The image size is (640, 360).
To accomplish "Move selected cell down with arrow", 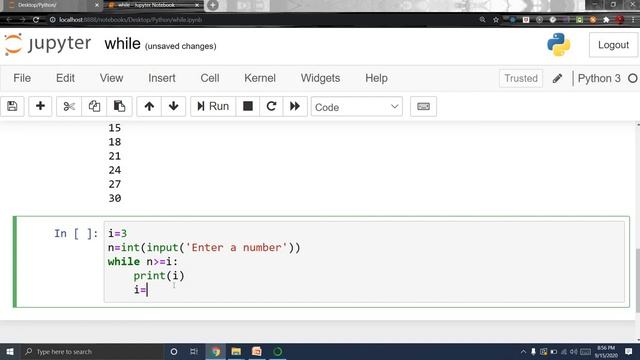I will tap(173, 107).
